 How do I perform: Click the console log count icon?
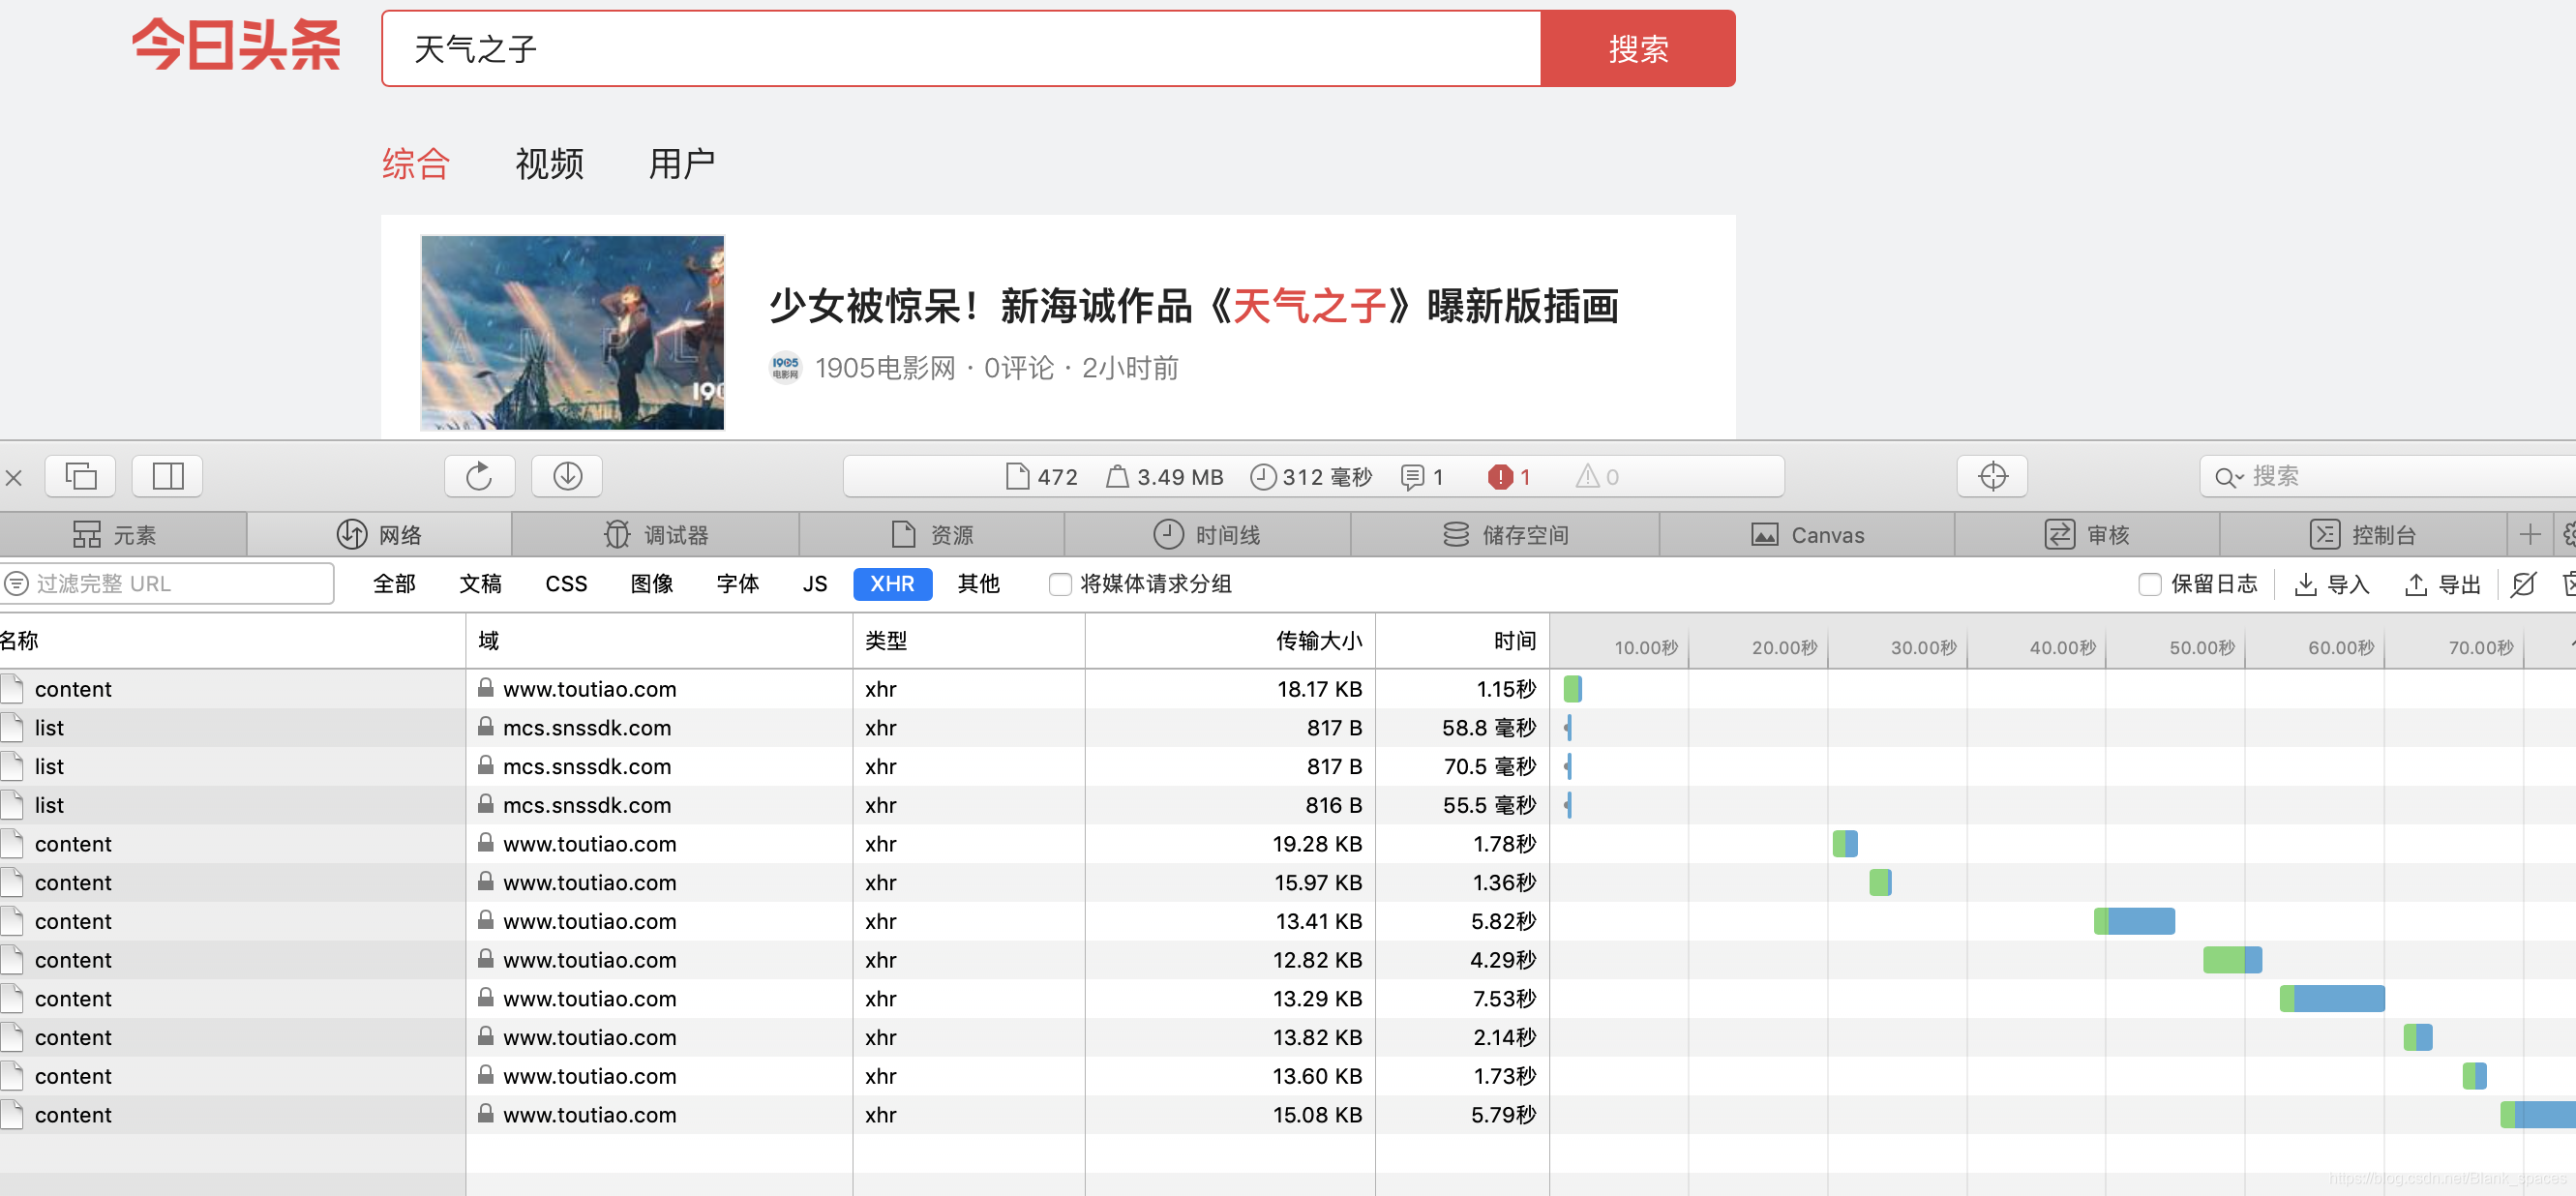[1422, 477]
